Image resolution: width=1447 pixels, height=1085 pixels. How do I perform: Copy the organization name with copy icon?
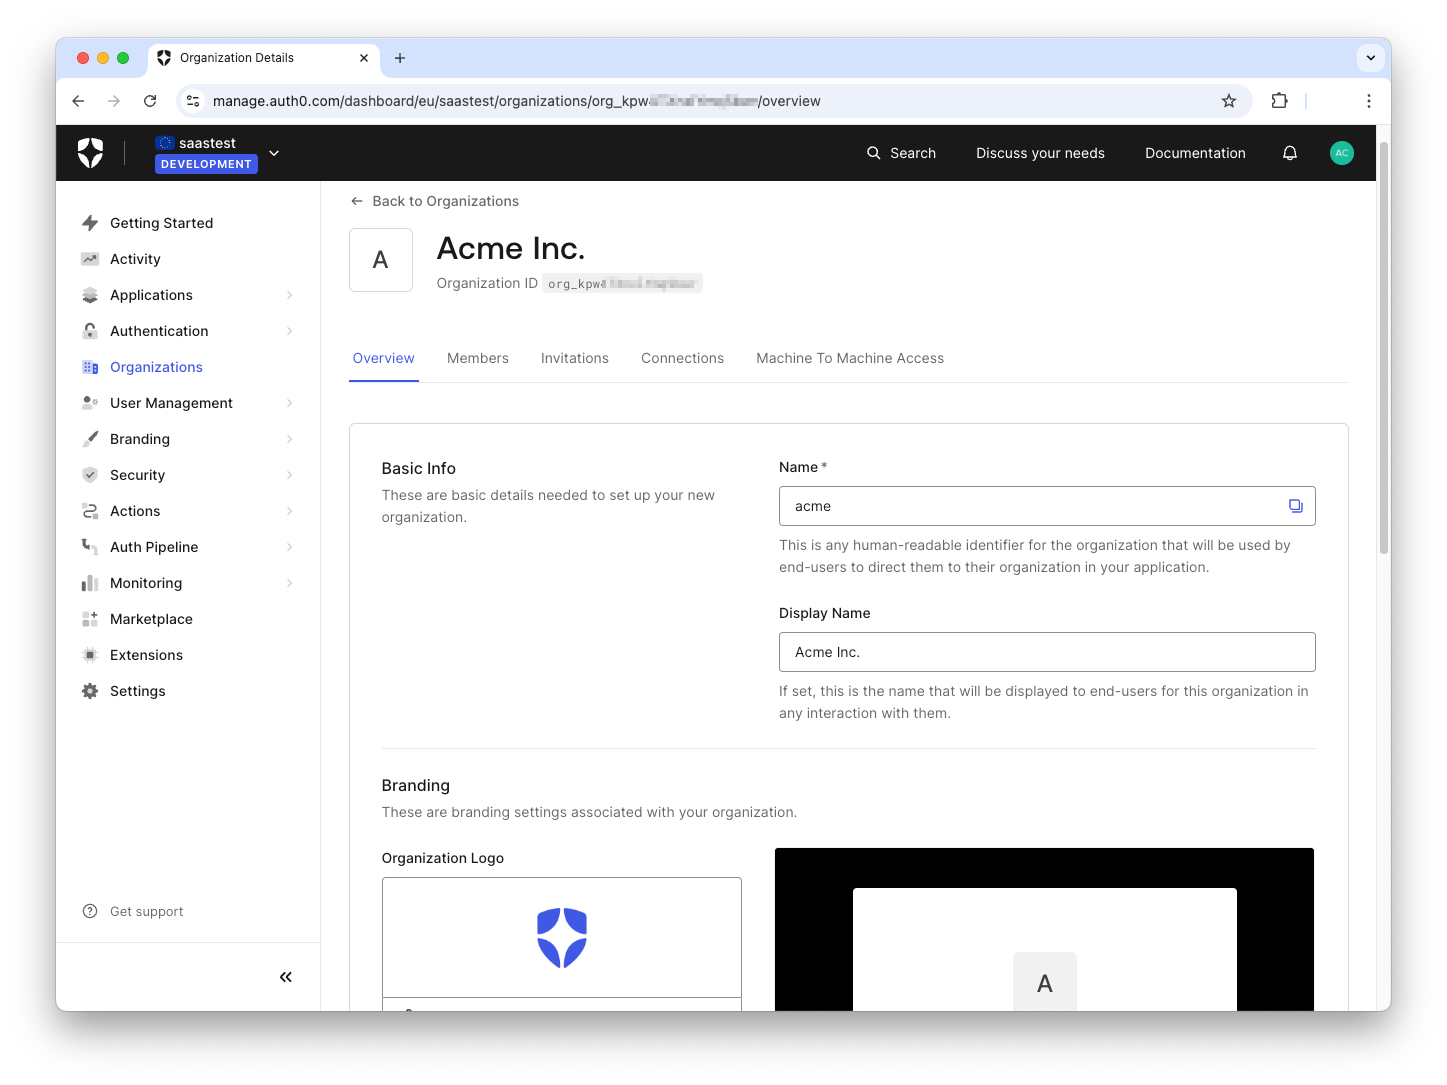[x=1295, y=506]
